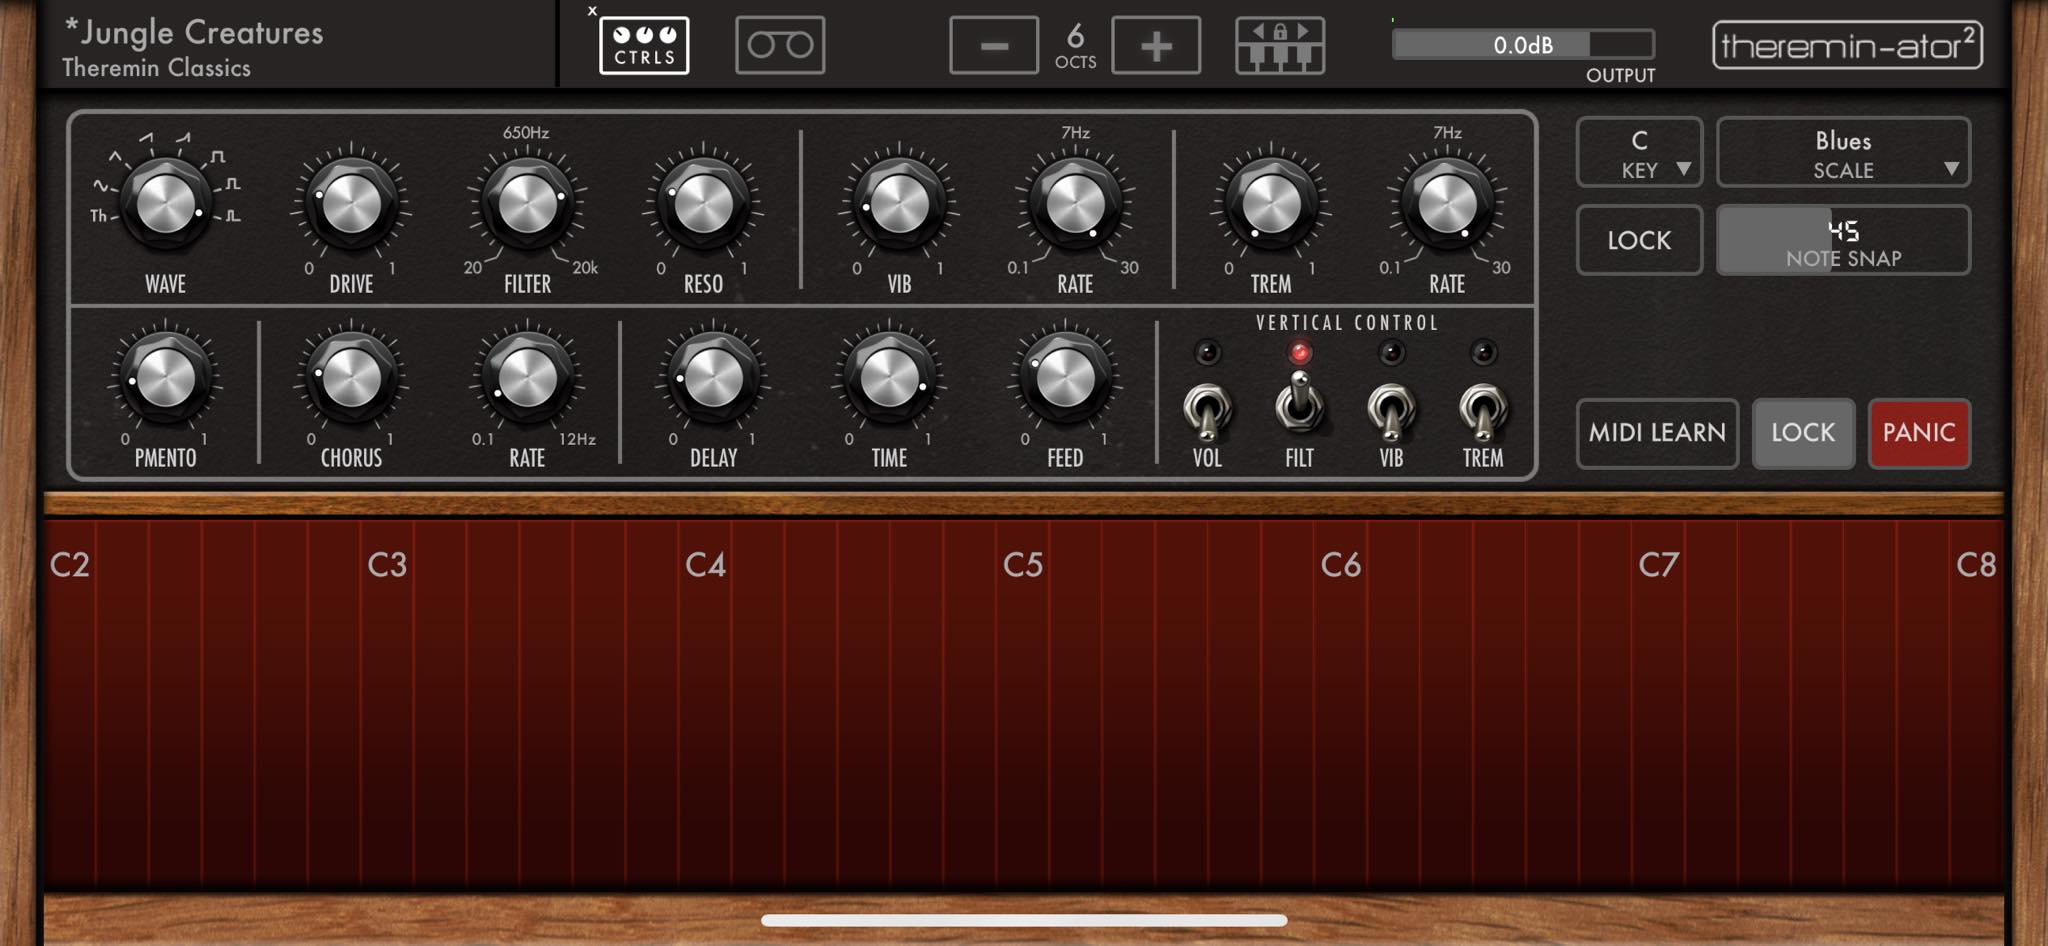Click the CHORUS knob
Image resolution: width=2048 pixels, height=946 pixels.
(x=351, y=379)
